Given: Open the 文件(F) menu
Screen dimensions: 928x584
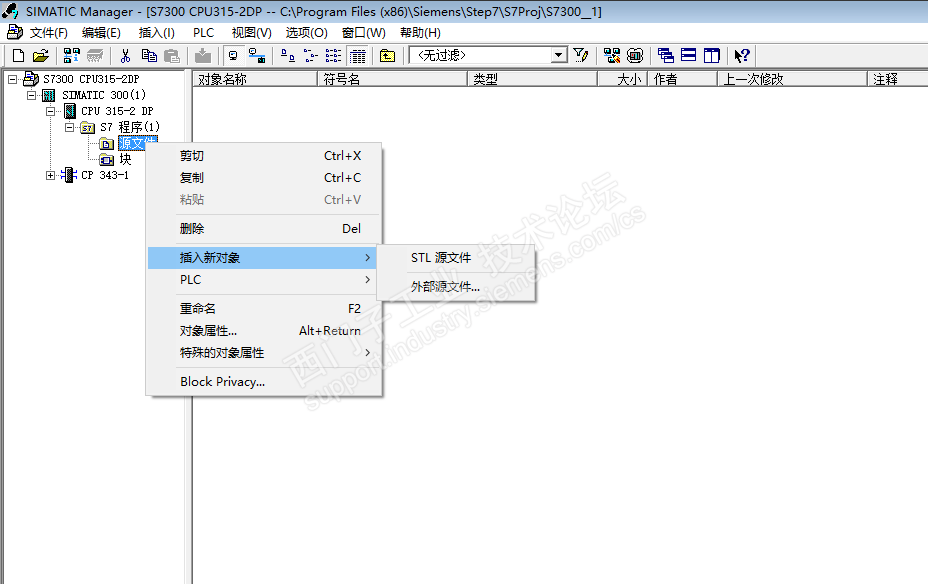Looking at the screenshot, I should click(x=49, y=33).
